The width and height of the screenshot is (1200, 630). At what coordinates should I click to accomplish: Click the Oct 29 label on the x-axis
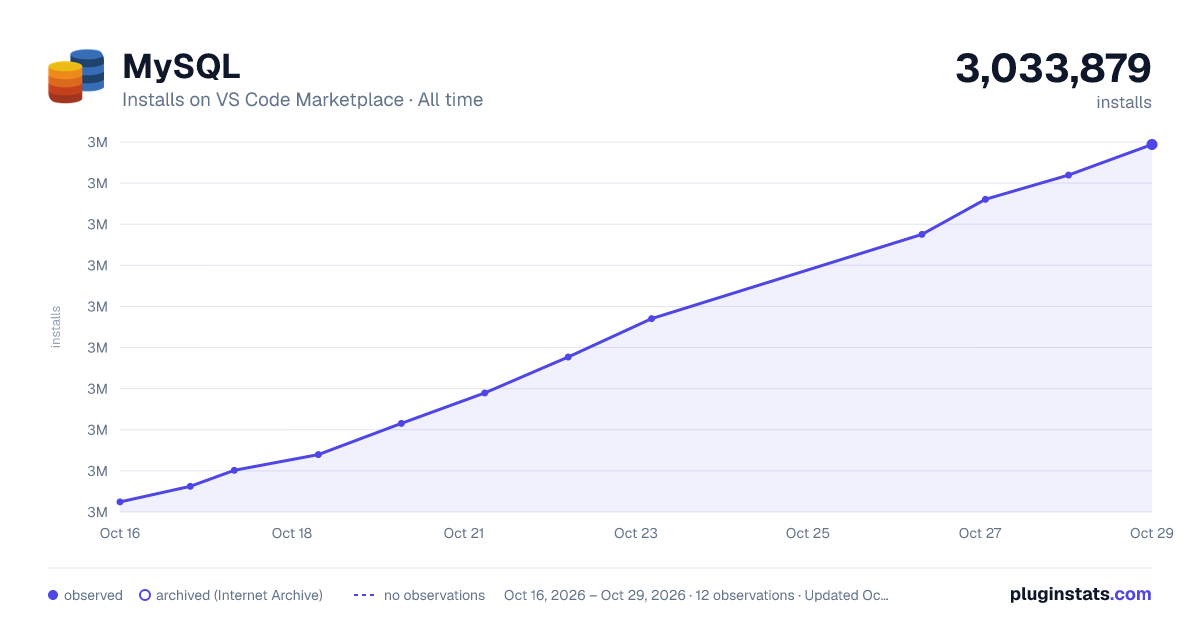click(1151, 533)
